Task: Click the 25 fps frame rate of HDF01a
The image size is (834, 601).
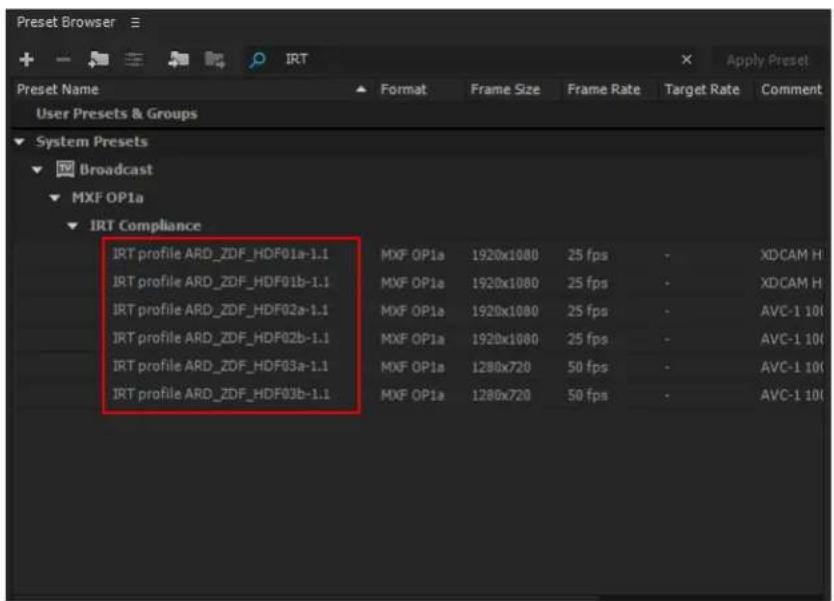Action: [587, 255]
